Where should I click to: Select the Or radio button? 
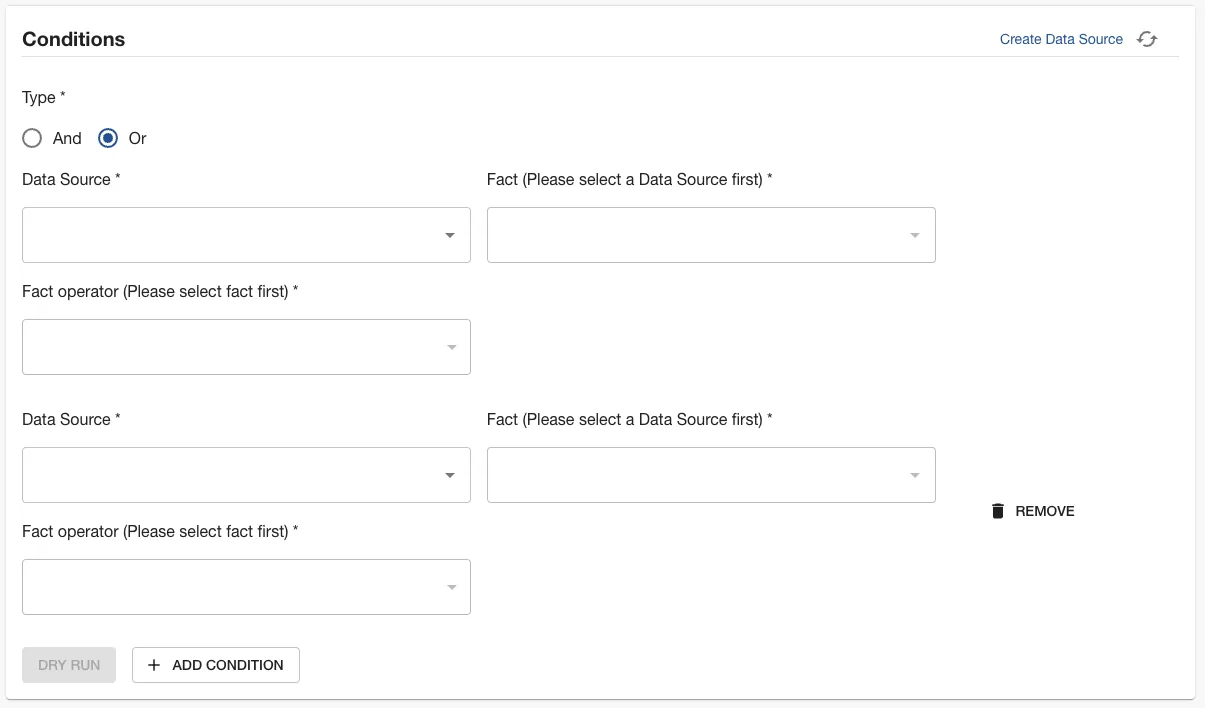[108, 138]
